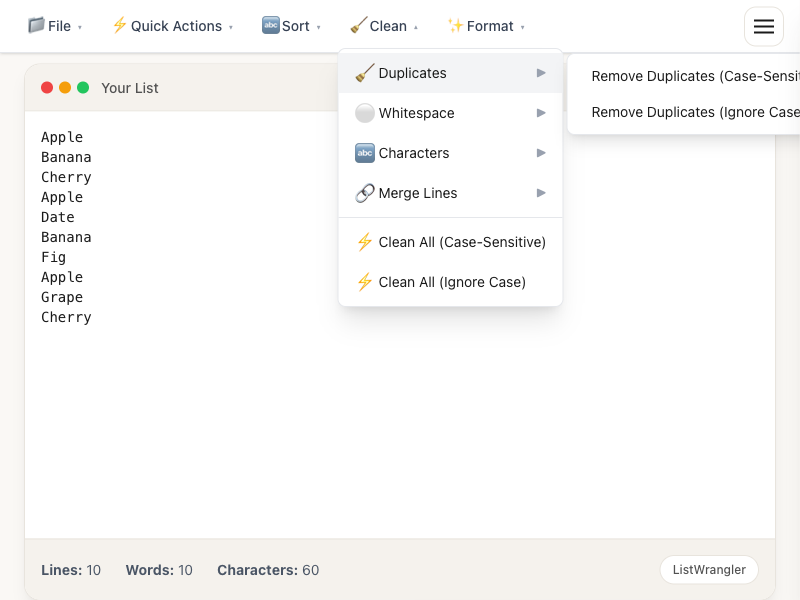Click the abc badge icon beside Sort
This screenshot has height=600, width=800.
coord(270,26)
